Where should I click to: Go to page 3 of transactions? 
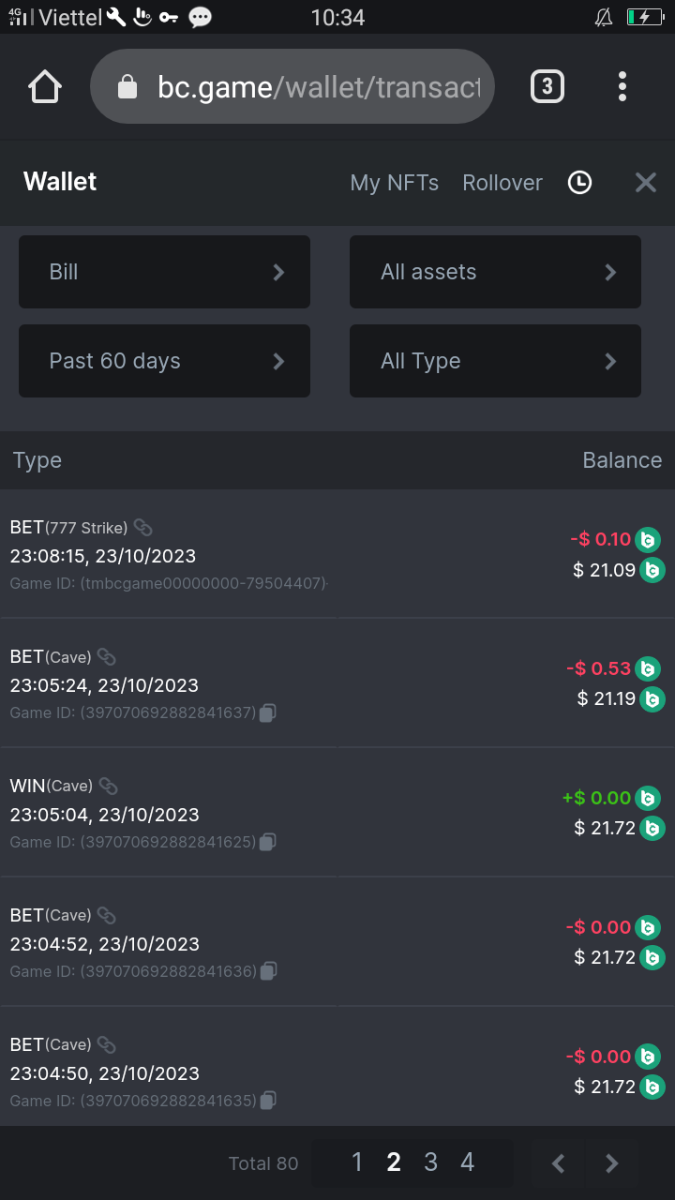[430, 1162]
